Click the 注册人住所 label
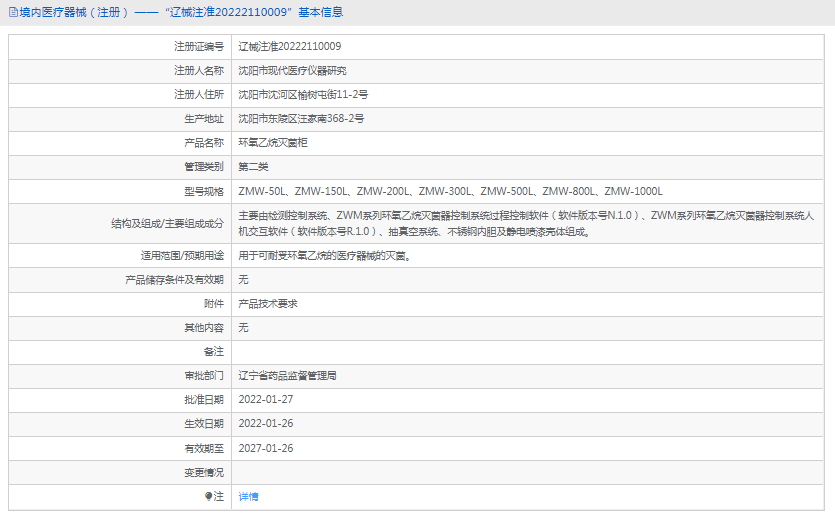The width and height of the screenshot is (835, 516). pos(199,94)
